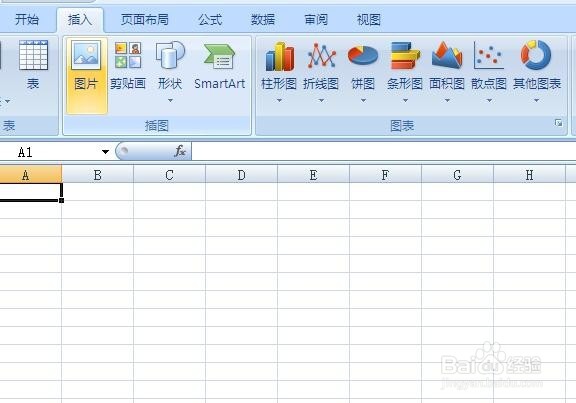Screen dimensions: 576x403
Task: Insert a 饼图 pie chart
Action: (363, 65)
